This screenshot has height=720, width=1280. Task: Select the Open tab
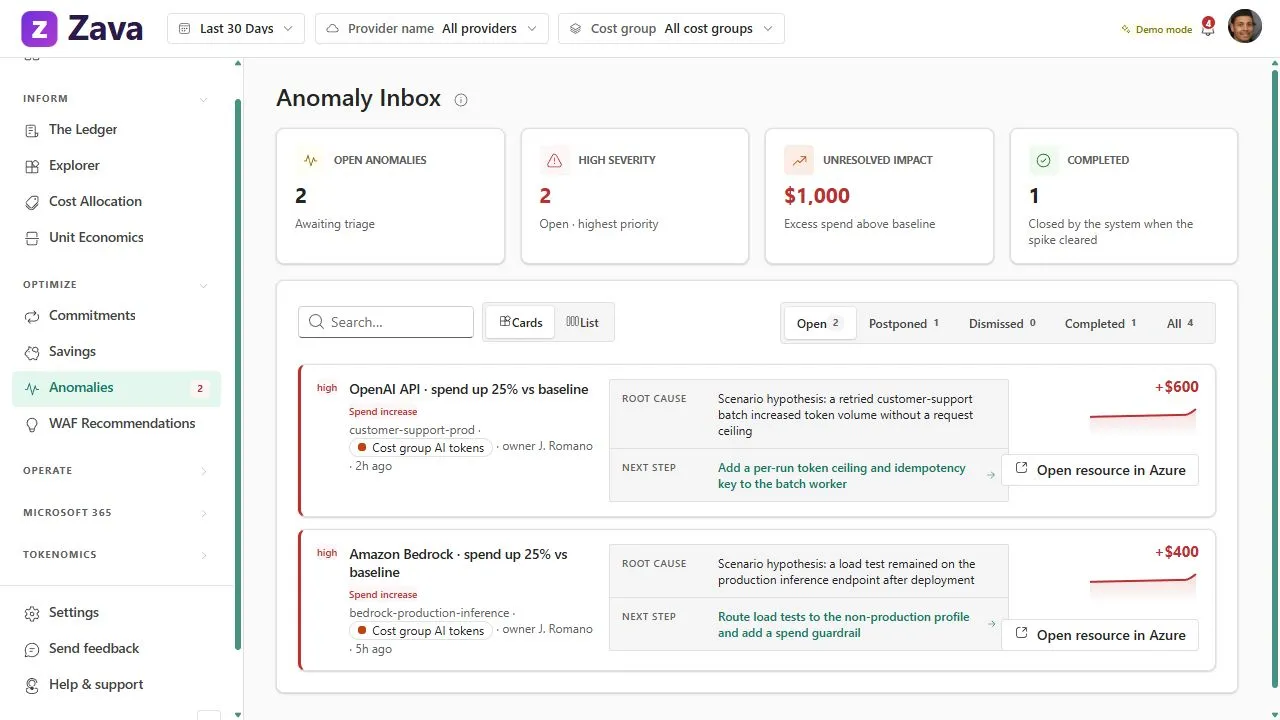pyautogui.click(x=819, y=323)
